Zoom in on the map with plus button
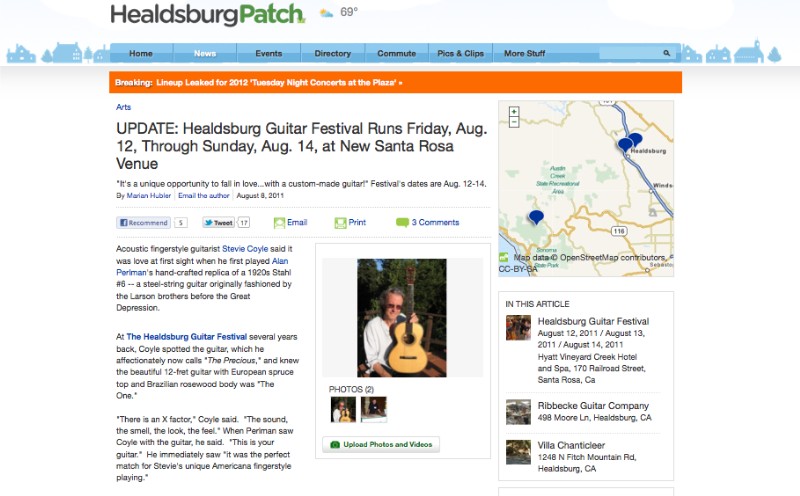The image size is (800, 496). coord(514,112)
